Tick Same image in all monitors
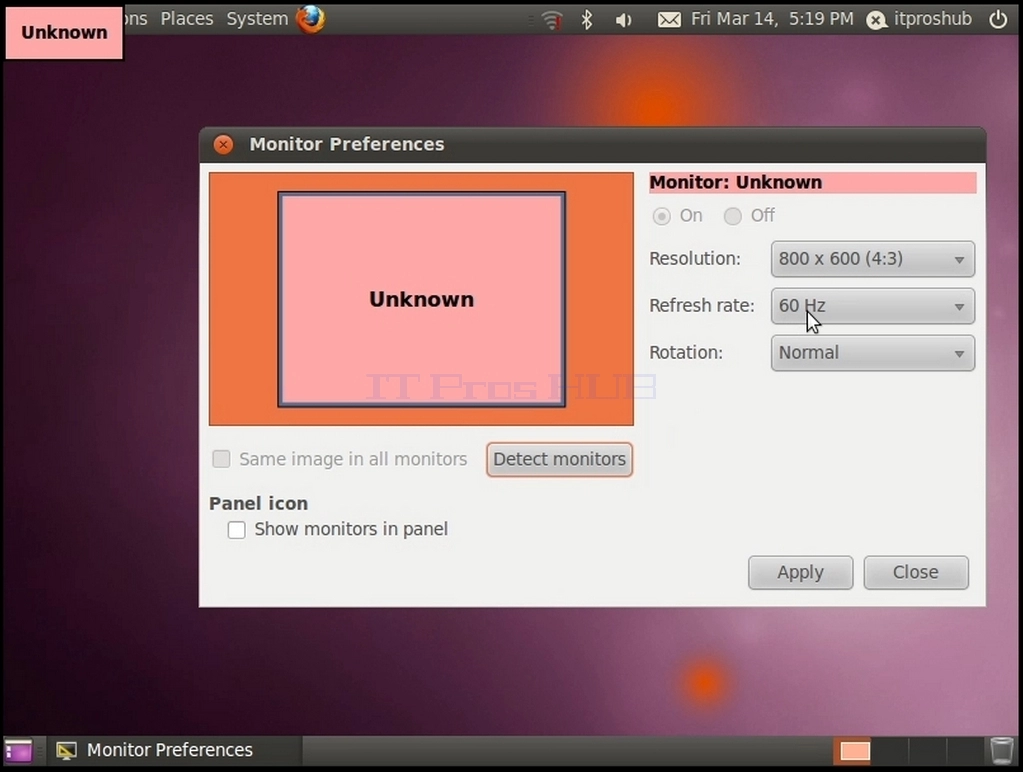The height and width of the screenshot is (772, 1023). coord(221,459)
